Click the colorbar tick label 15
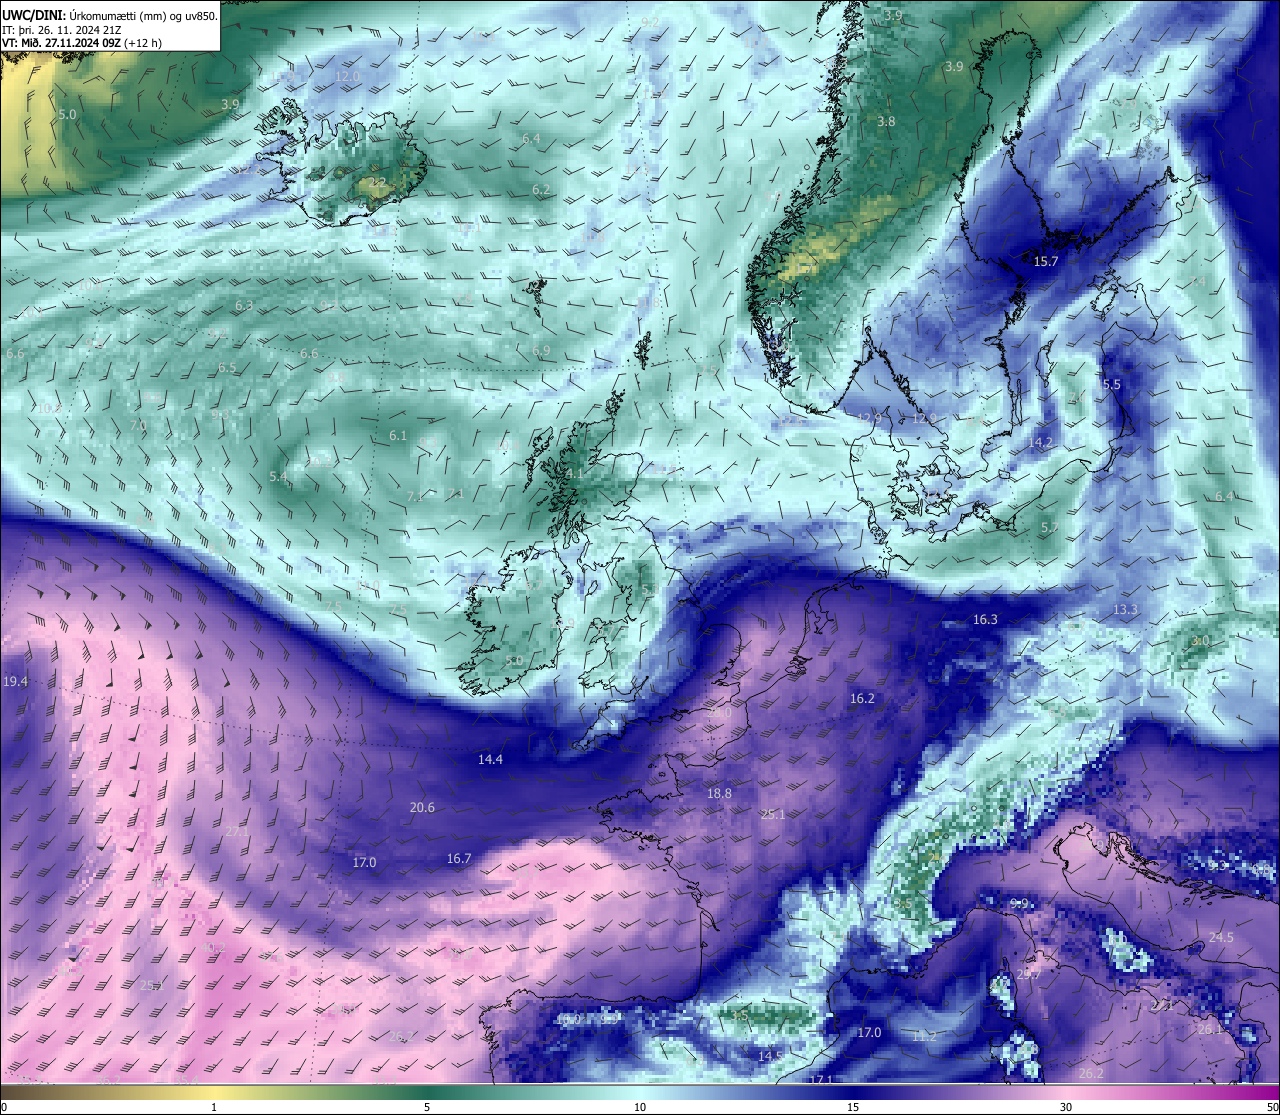This screenshot has width=1280, height=1115. pyautogui.click(x=853, y=1107)
